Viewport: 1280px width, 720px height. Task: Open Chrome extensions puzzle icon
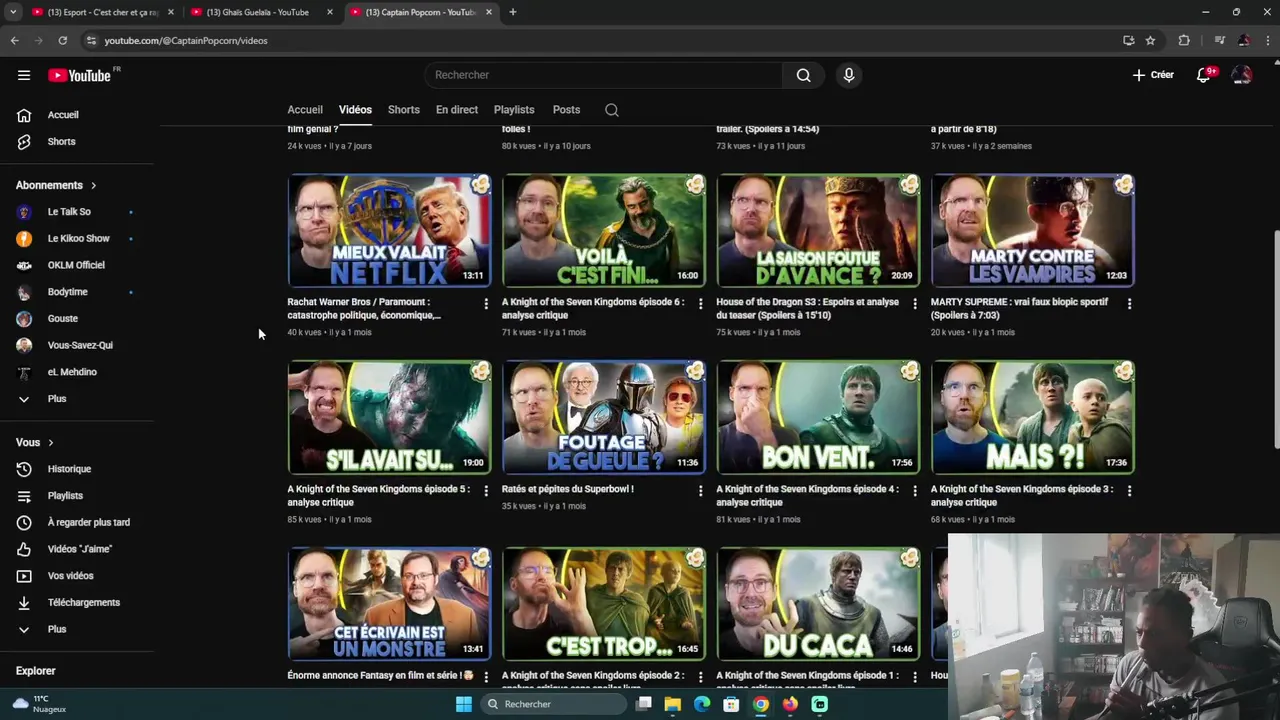click(1184, 41)
